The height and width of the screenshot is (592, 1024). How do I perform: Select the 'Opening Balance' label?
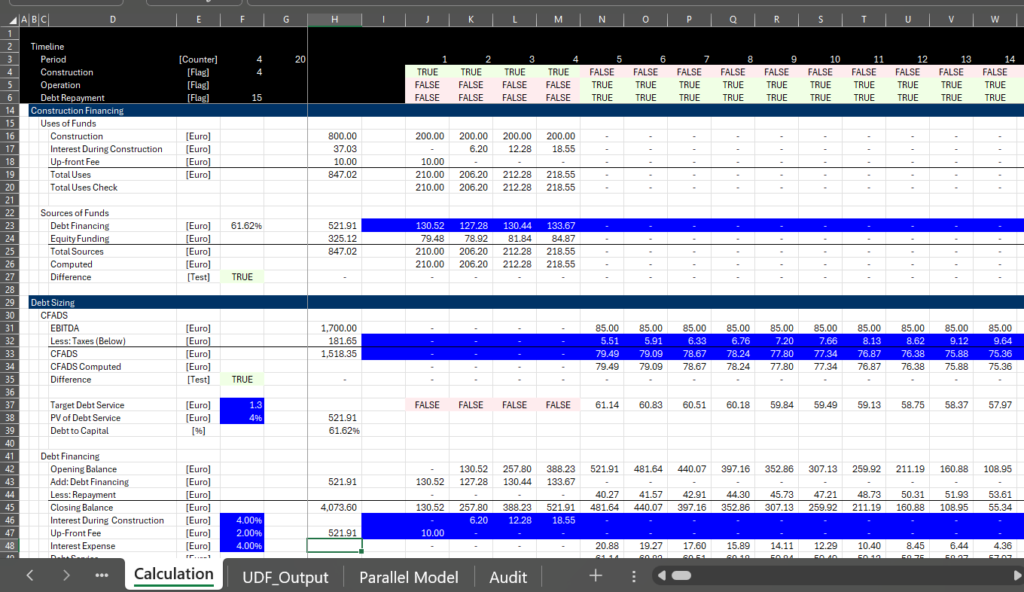point(84,469)
